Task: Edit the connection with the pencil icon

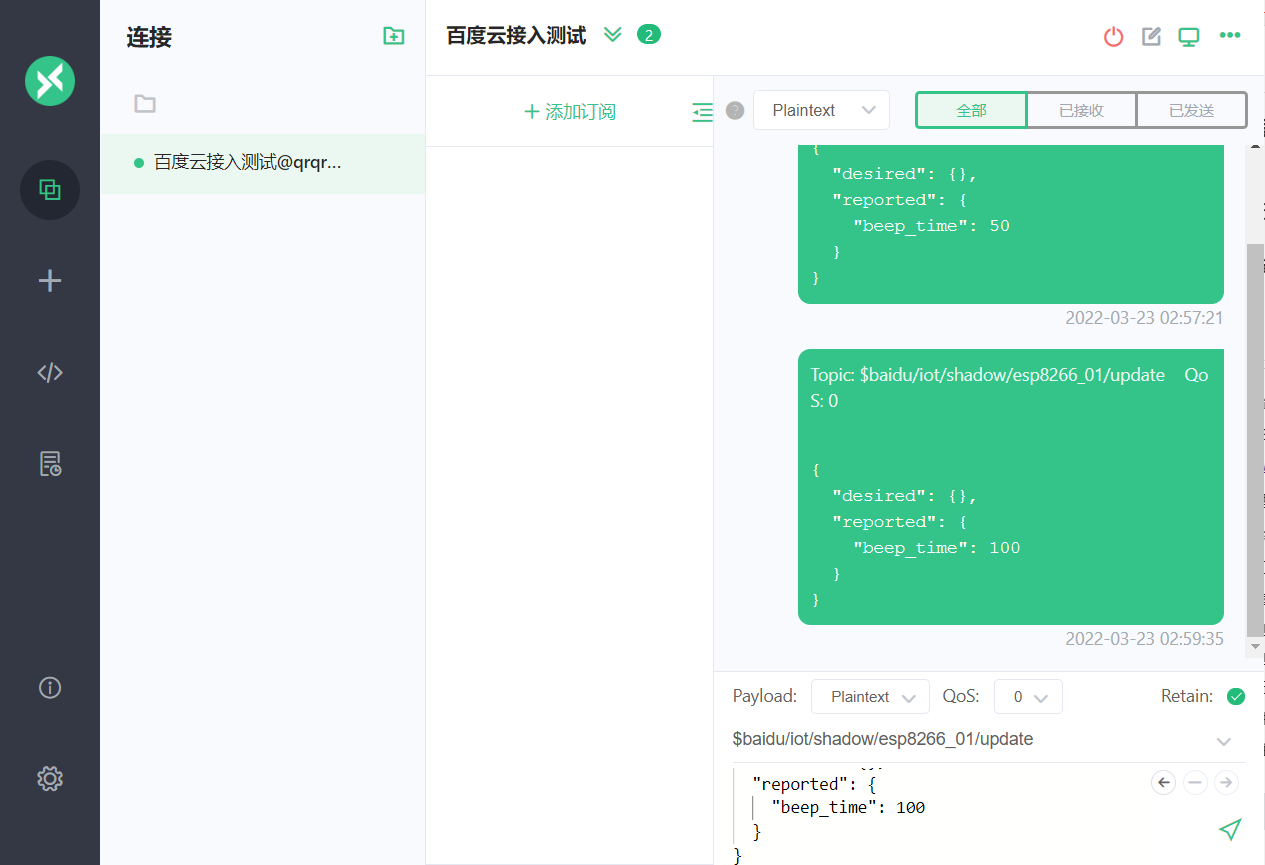Action: (x=1150, y=35)
